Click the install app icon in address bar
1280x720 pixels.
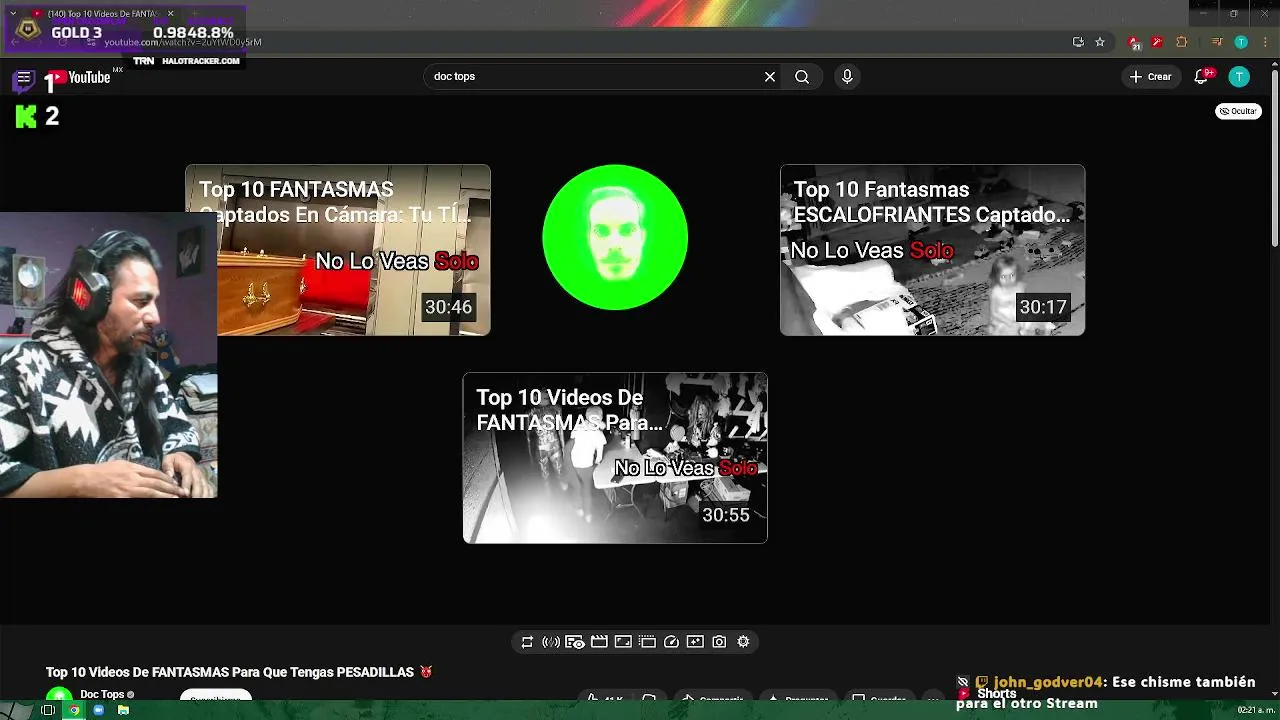[1078, 42]
